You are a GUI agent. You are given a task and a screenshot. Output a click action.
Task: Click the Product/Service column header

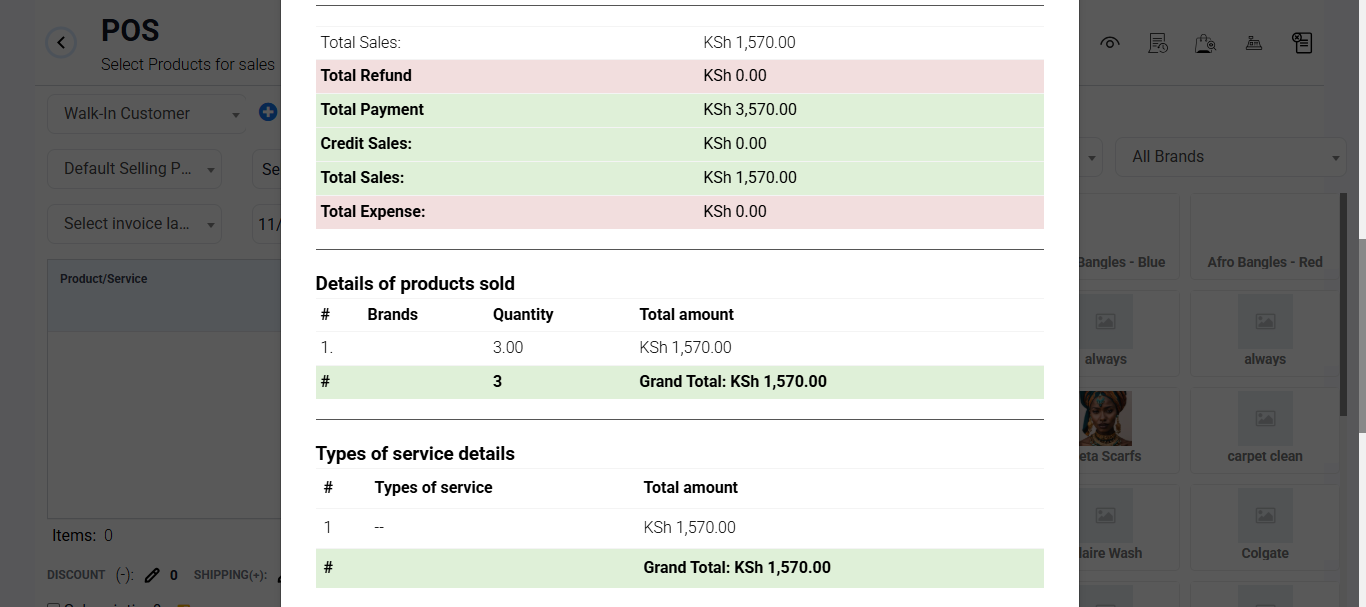tap(104, 279)
